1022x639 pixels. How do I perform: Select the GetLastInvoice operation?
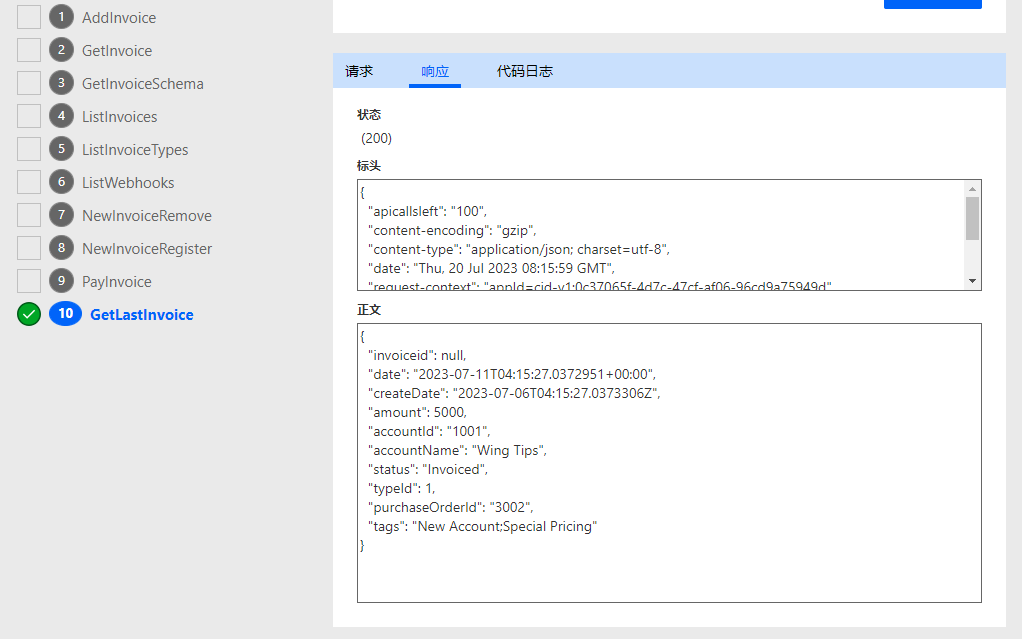(141, 315)
